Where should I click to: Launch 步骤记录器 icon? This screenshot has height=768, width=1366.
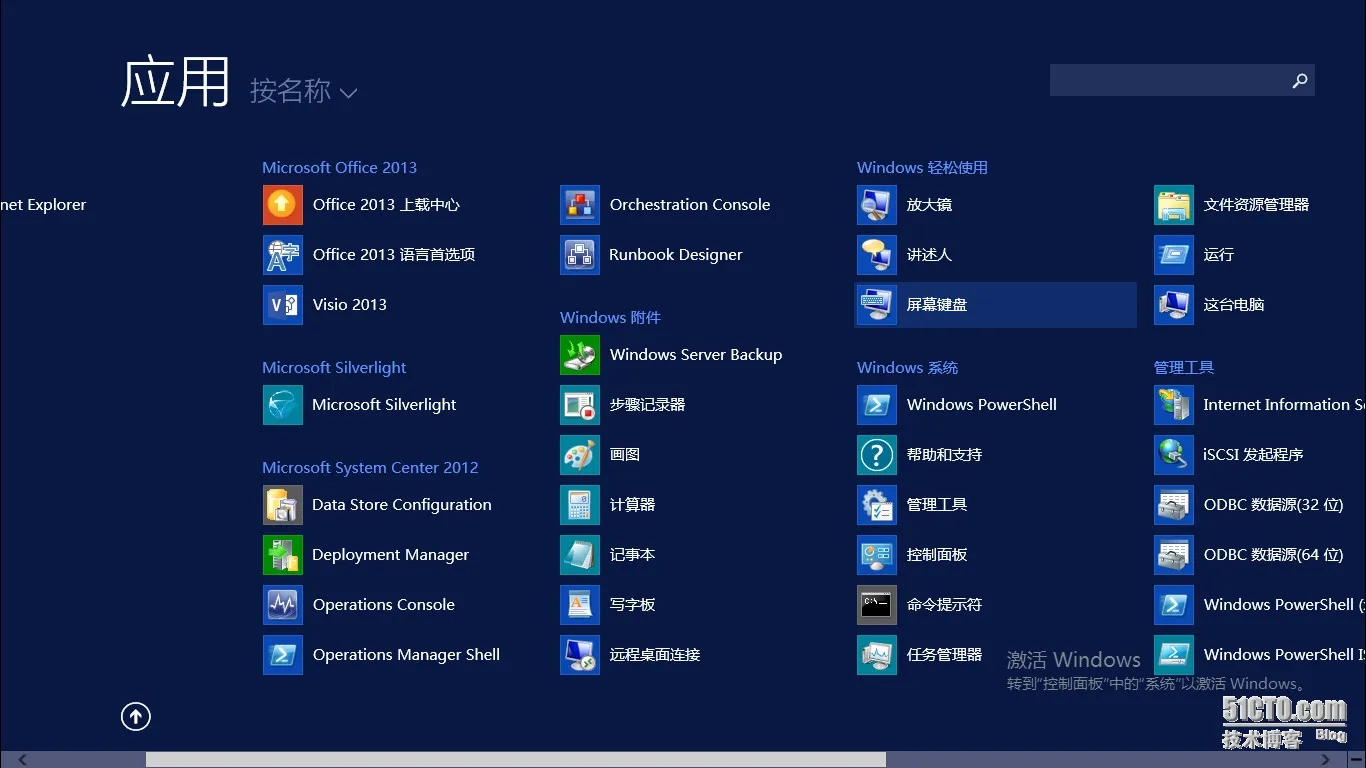click(x=580, y=405)
